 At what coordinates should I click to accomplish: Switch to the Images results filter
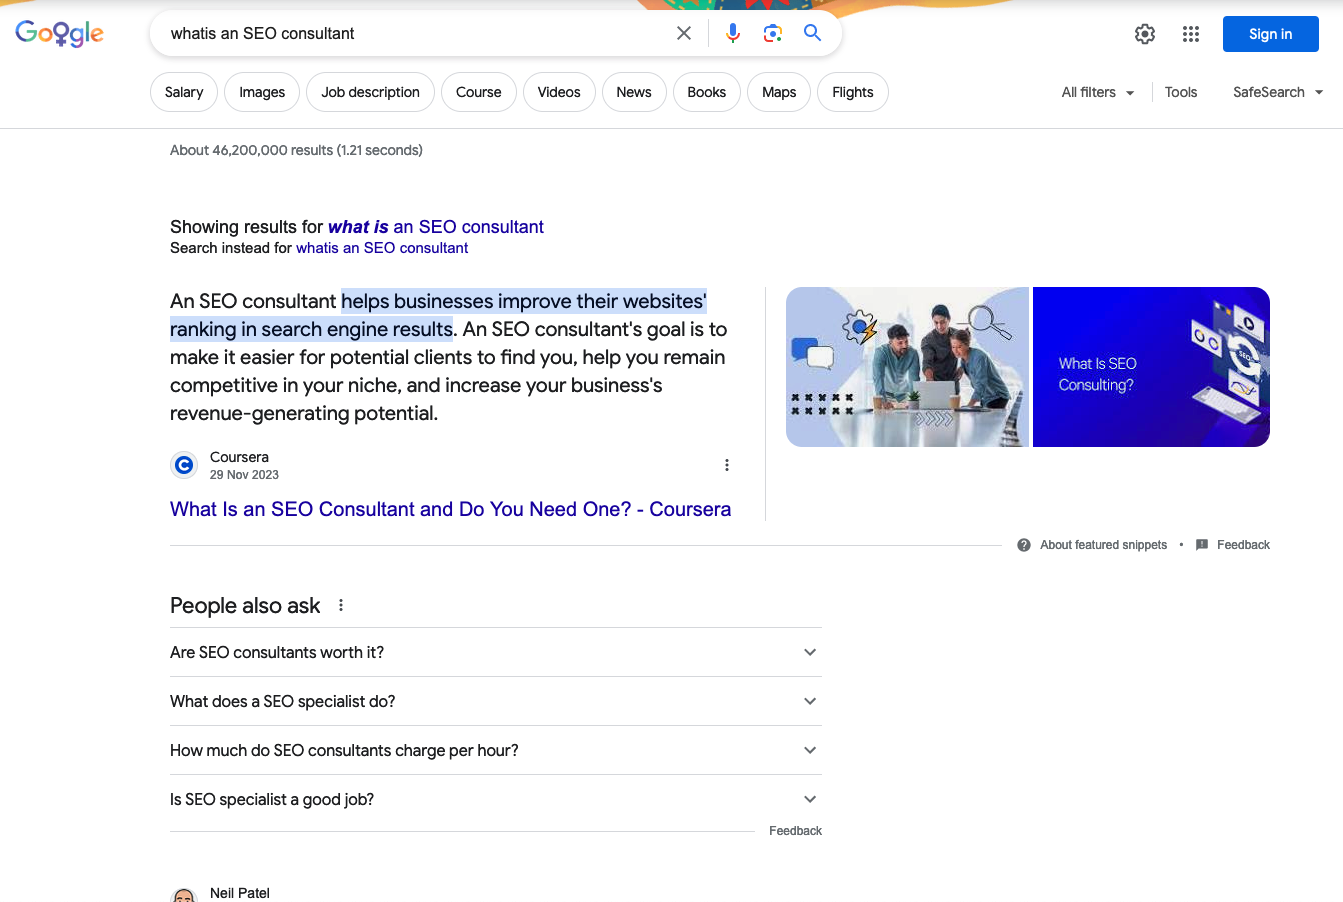click(261, 91)
